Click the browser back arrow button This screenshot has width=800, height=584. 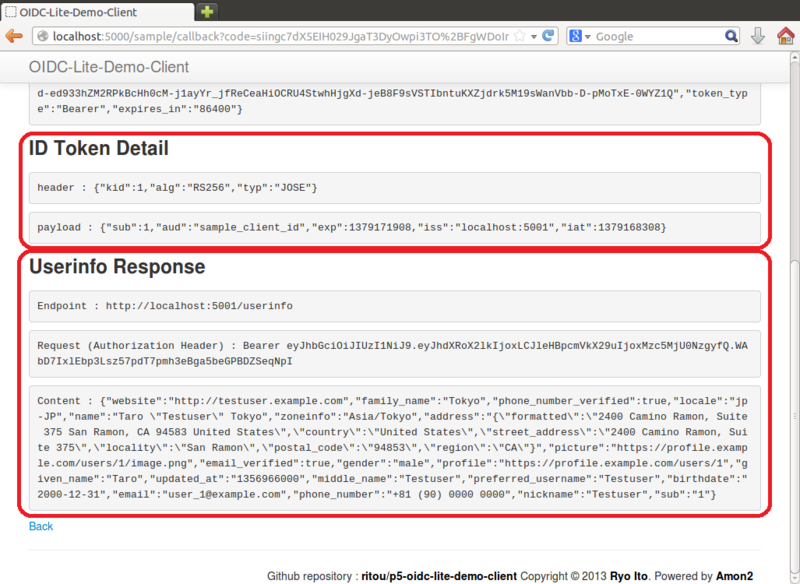pos(14,36)
